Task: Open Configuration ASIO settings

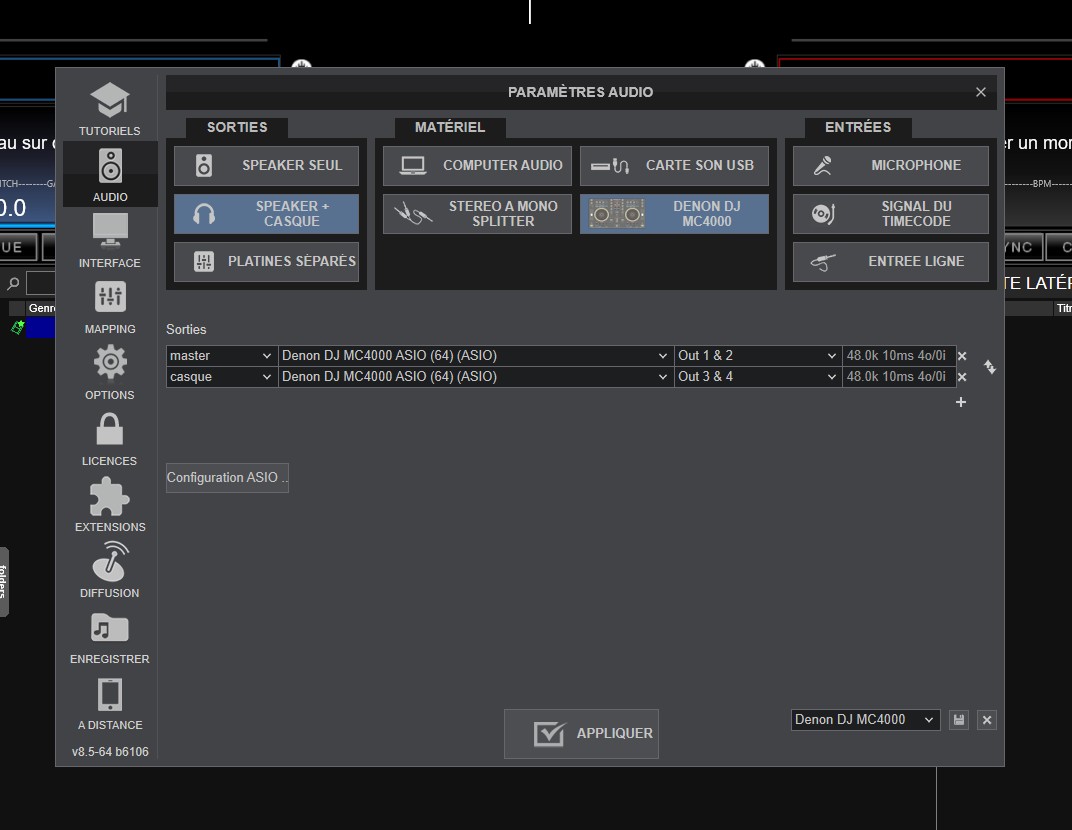Action: coord(227,478)
